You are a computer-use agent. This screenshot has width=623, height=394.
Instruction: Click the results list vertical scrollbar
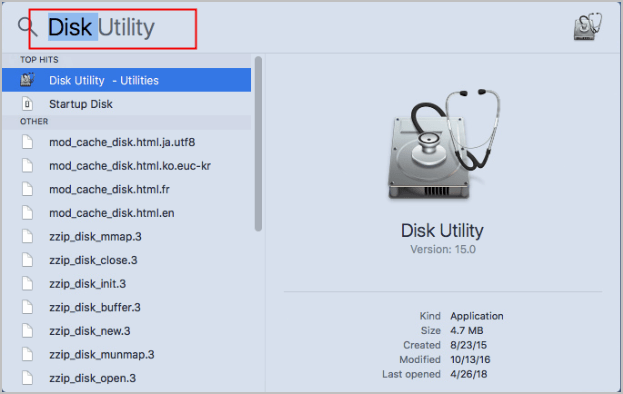[x=258, y=143]
